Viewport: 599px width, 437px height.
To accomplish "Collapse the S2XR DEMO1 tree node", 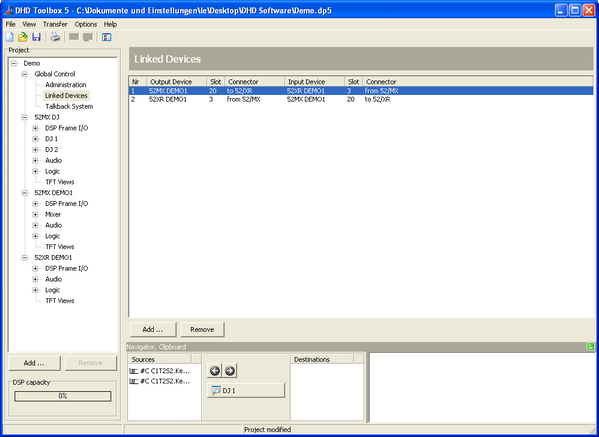I will tap(25, 258).
